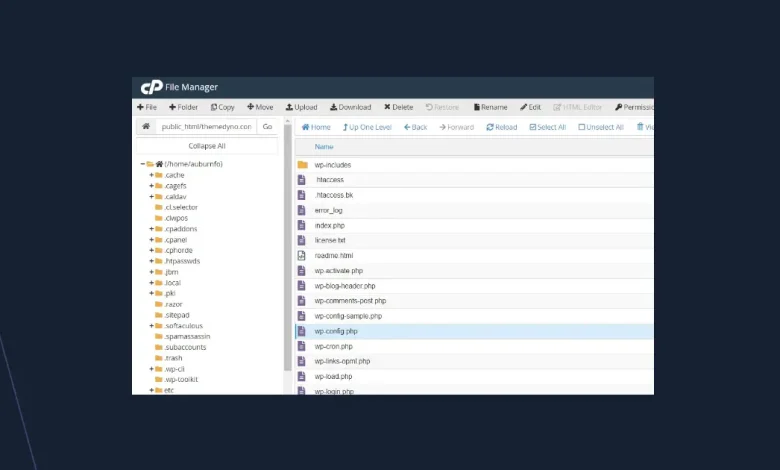Click the Go button
Viewport: 780px width, 470px height.
tap(267, 126)
